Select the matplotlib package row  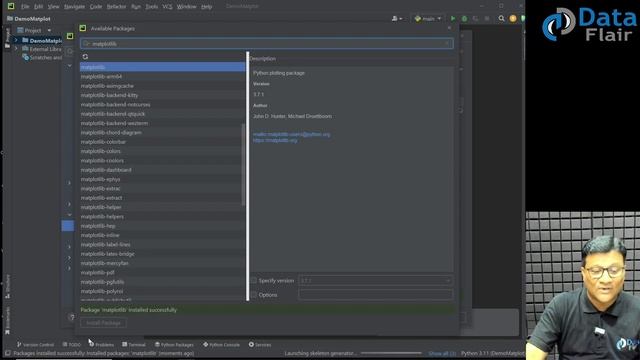click(162, 67)
